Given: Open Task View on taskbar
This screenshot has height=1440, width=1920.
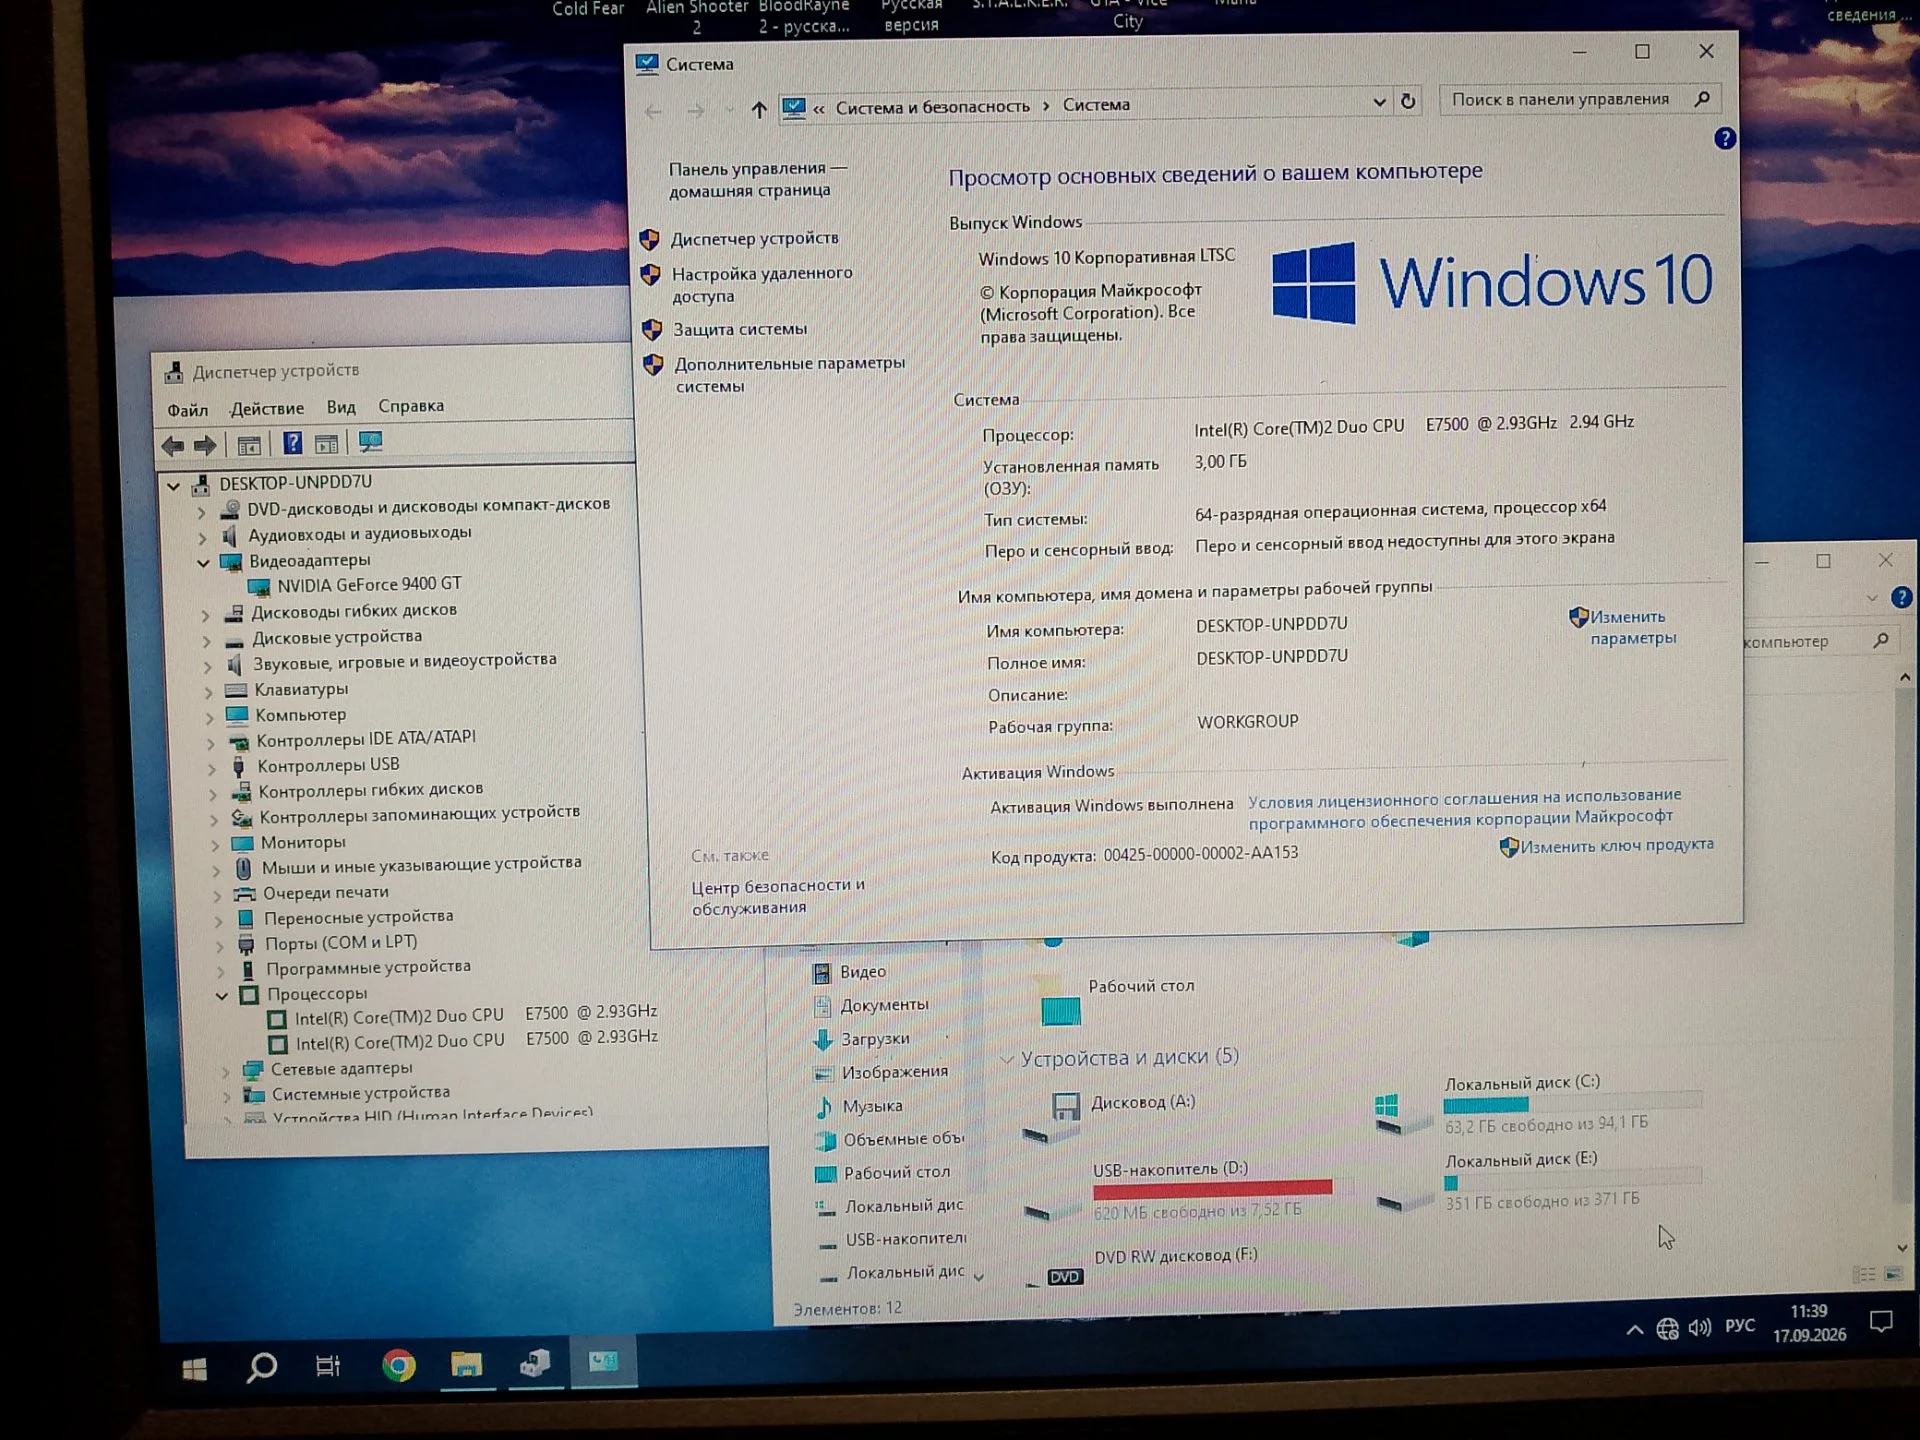Looking at the screenshot, I should tap(328, 1366).
